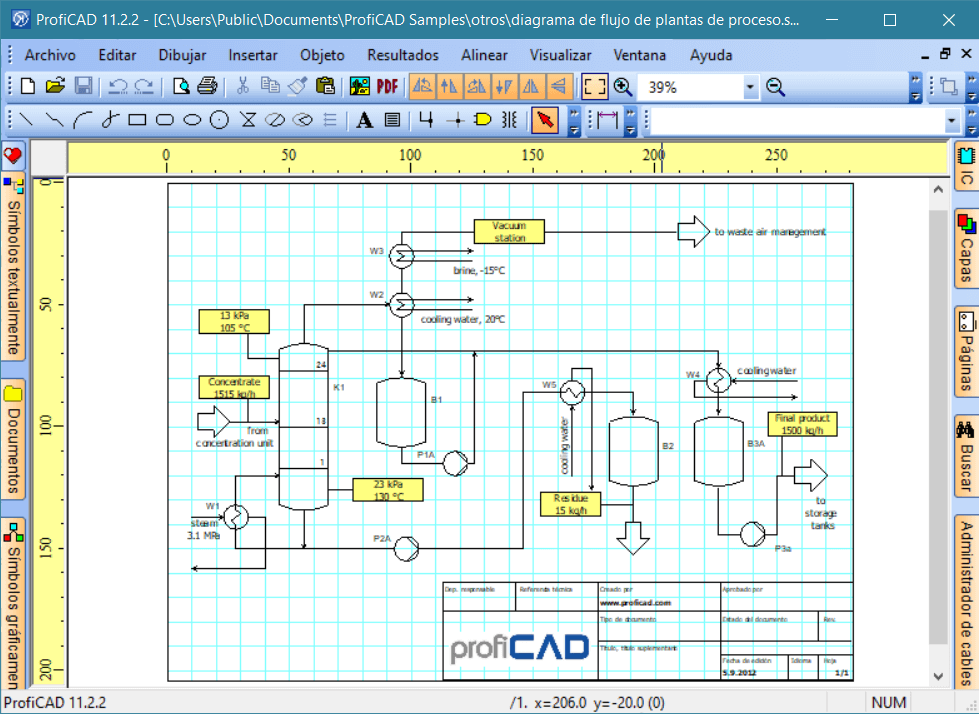The image size is (979, 714).
Task: Open the Páginas panel tab
Action: click(x=967, y=351)
